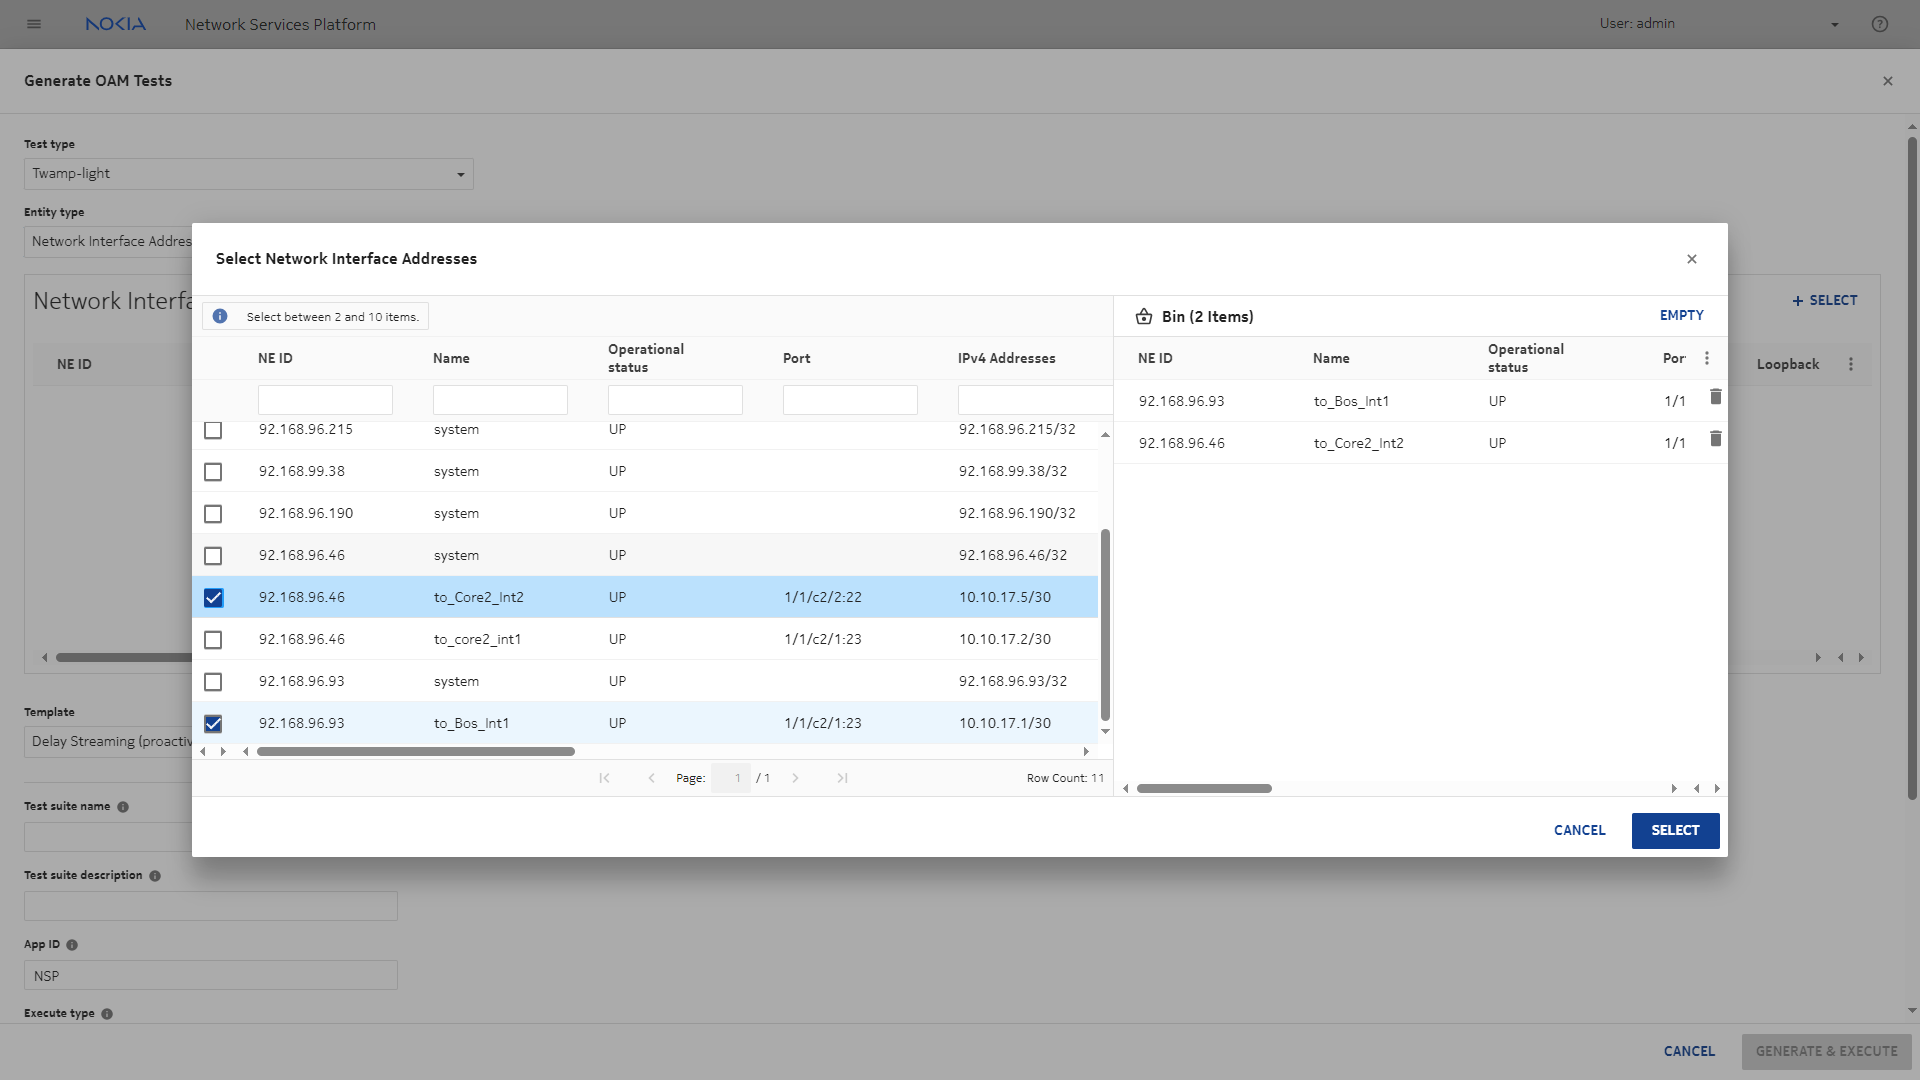Image resolution: width=1920 pixels, height=1080 pixels.
Task: Open the hamburger main menu
Action: [34, 24]
